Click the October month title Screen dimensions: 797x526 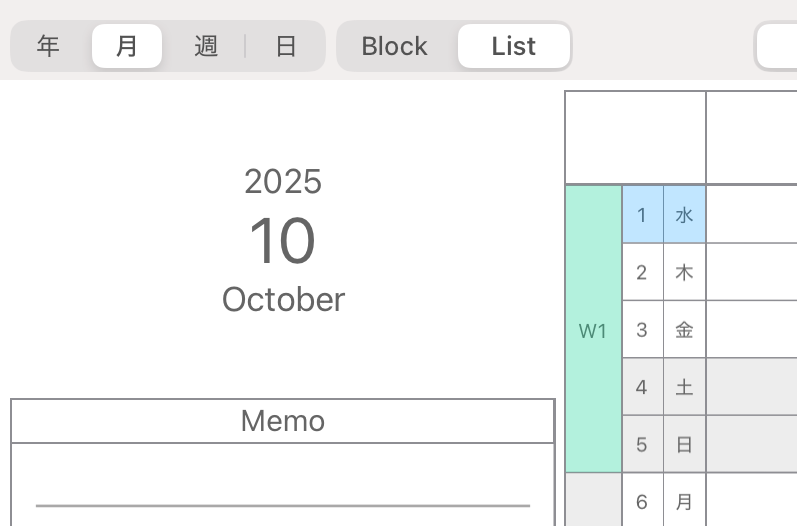pyautogui.click(x=283, y=299)
